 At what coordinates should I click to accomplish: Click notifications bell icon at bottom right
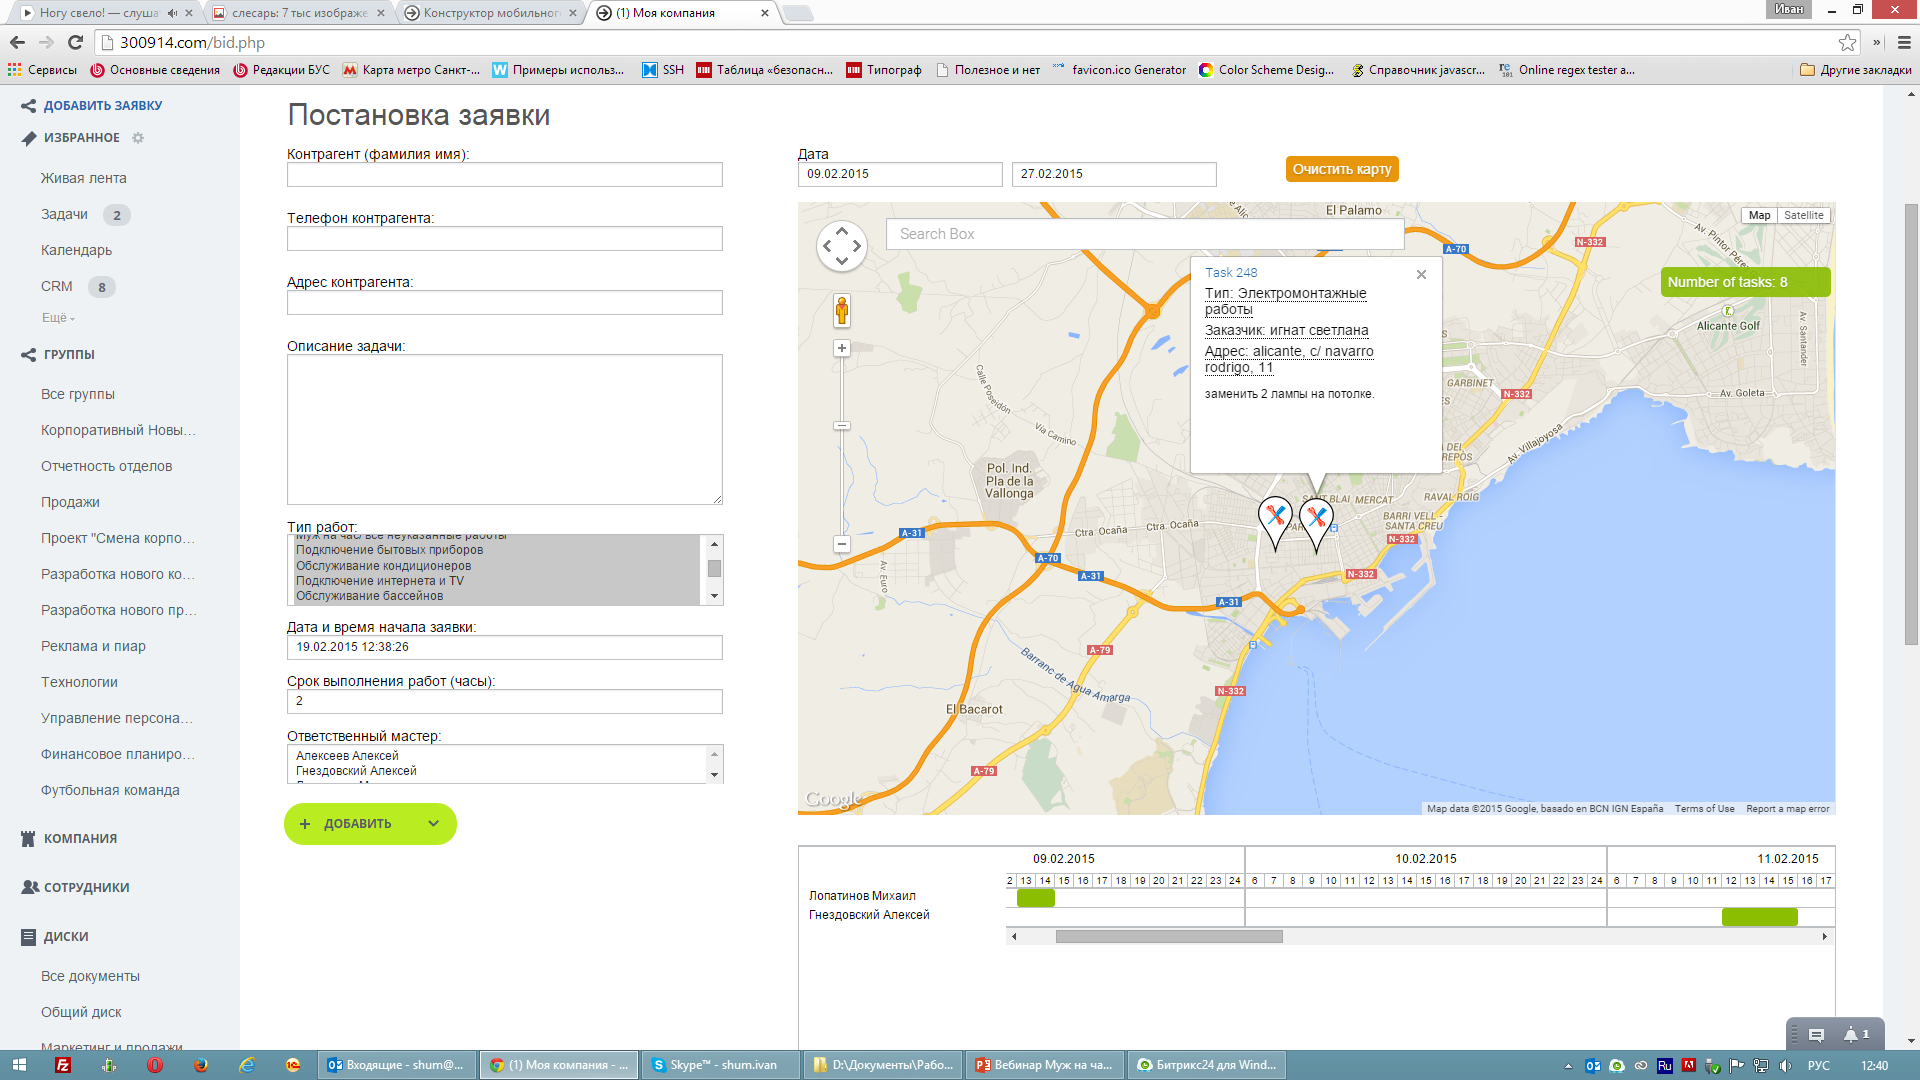(x=1851, y=1035)
